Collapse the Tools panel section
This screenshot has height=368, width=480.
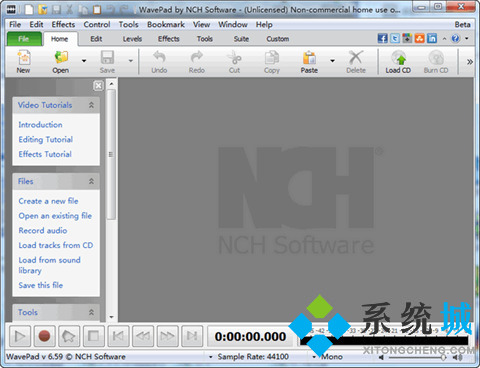91,312
